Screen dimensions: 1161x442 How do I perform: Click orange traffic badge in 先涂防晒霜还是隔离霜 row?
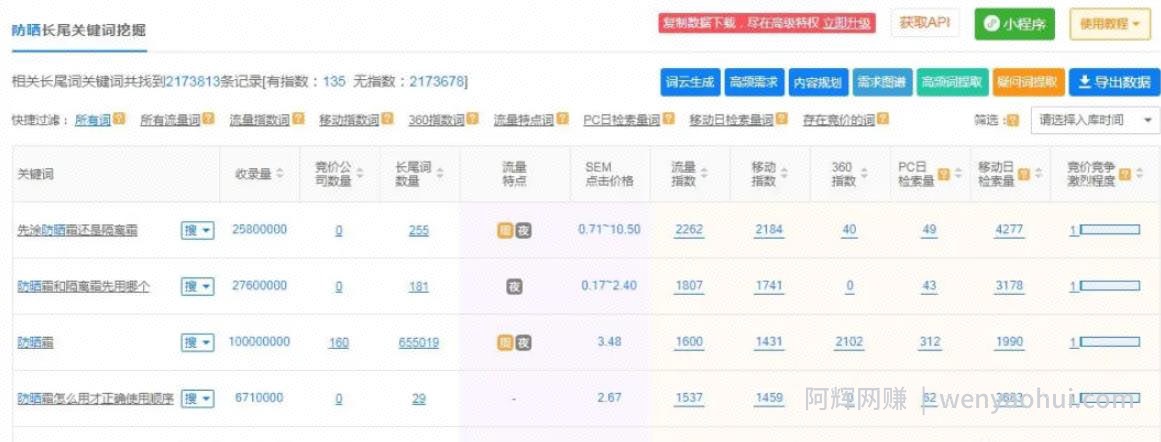click(x=506, y=230)
